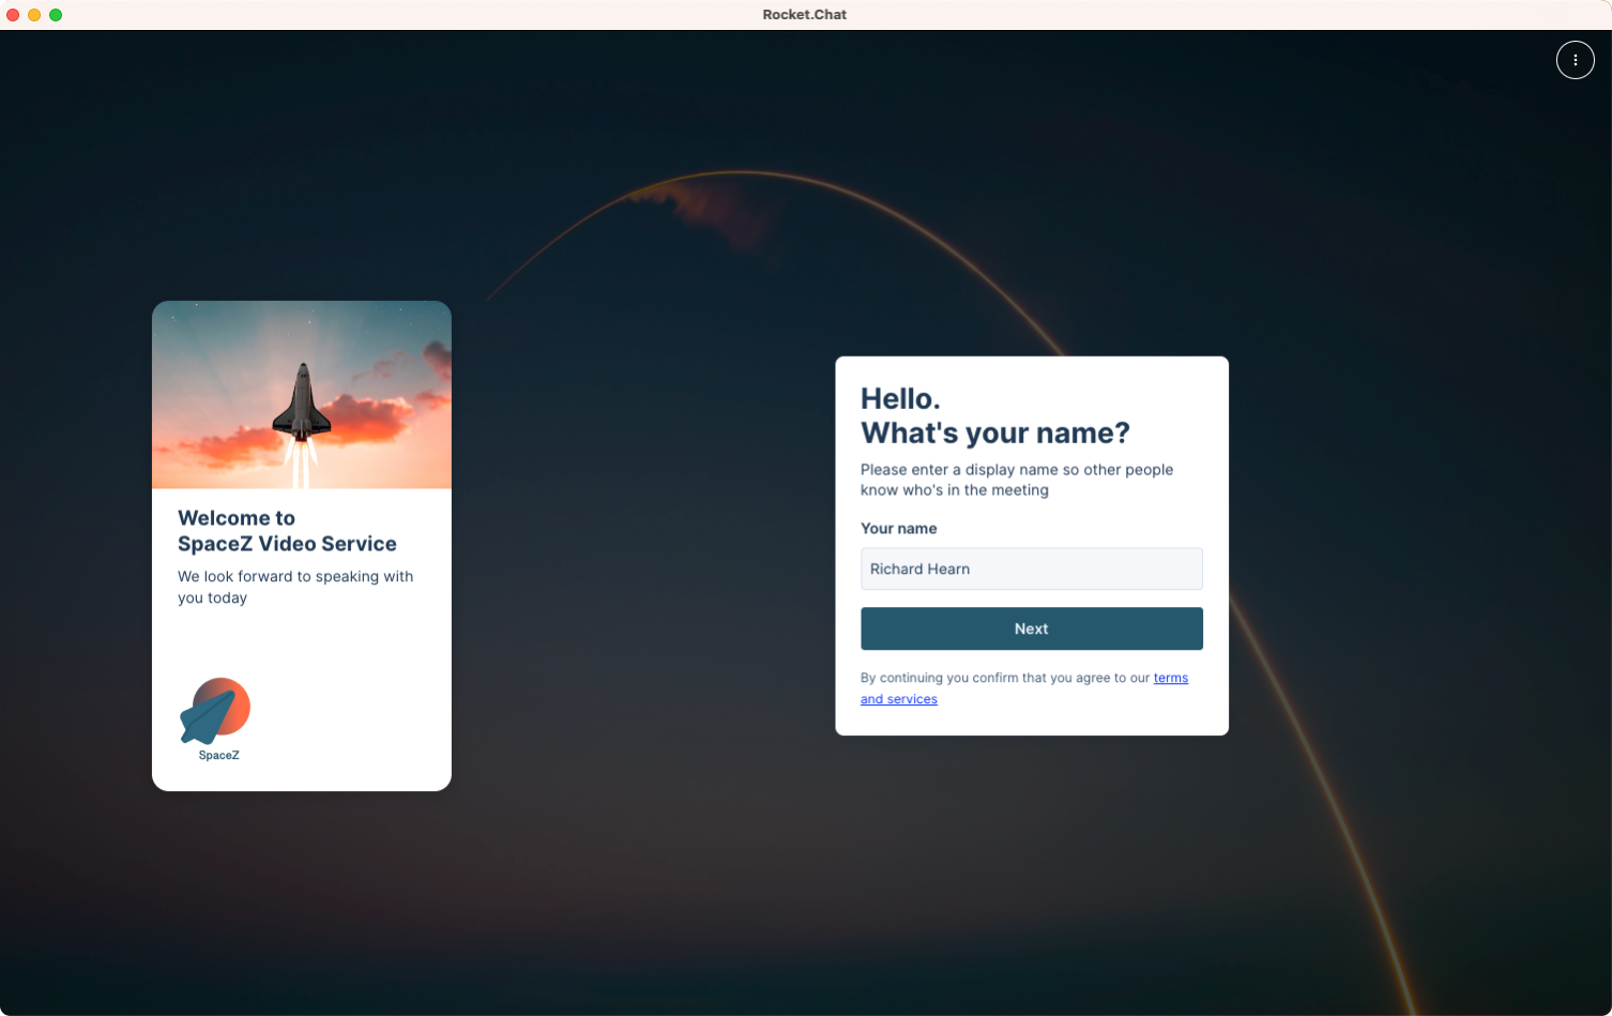Click the Next button
The height and width of the screenshot is (1016, 1612).
tap(1031, 629)
